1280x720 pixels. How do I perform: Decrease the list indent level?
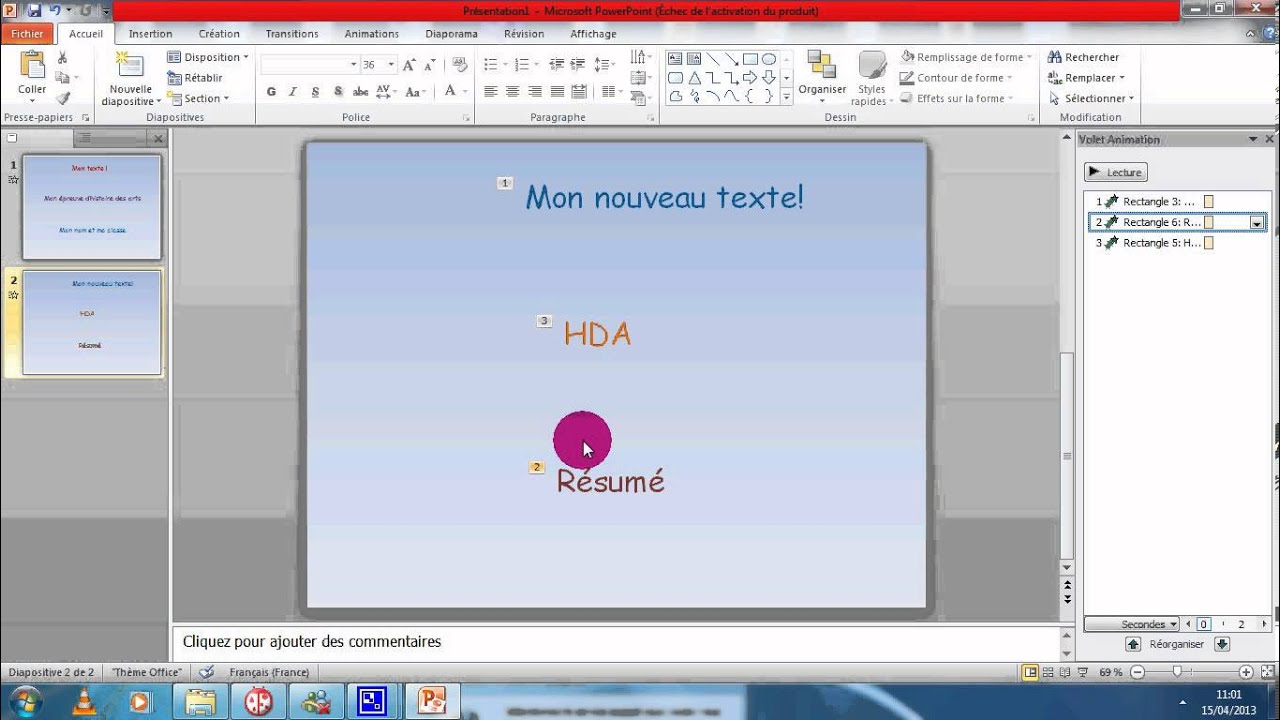pos(557,64)
